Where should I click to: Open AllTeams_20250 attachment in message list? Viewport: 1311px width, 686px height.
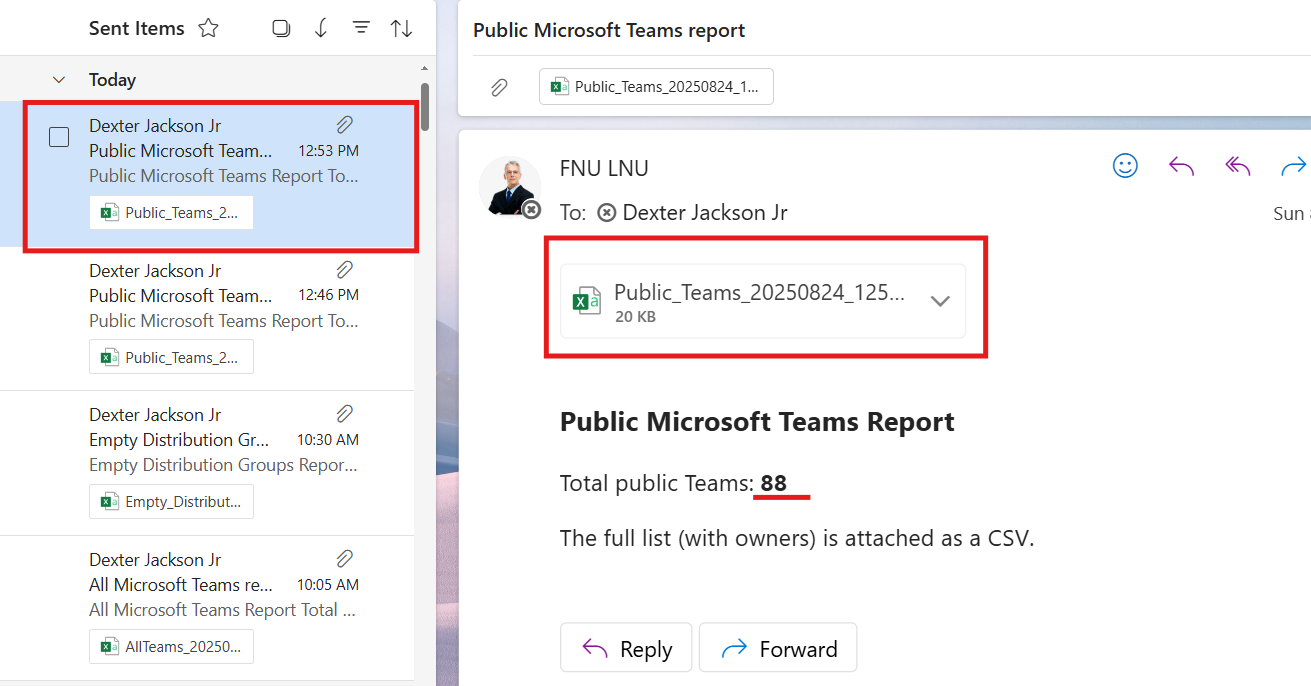171,647
